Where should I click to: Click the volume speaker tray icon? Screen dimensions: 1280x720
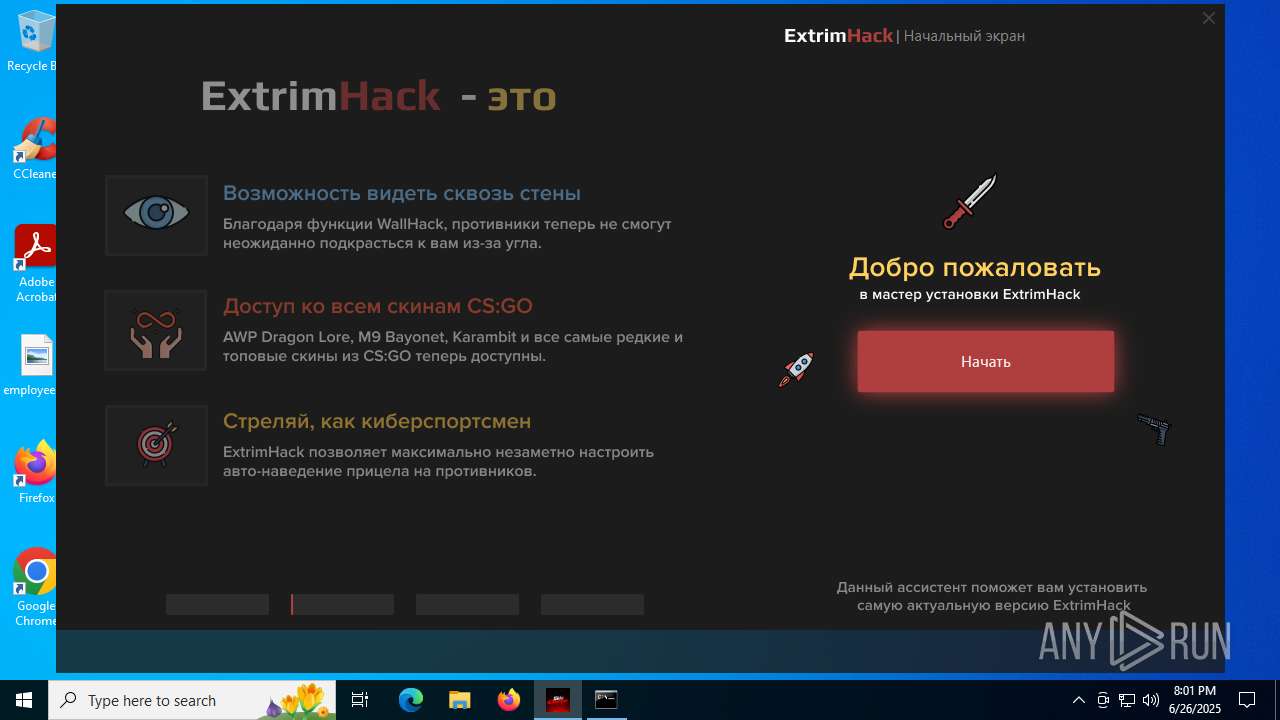(1151, 700)
